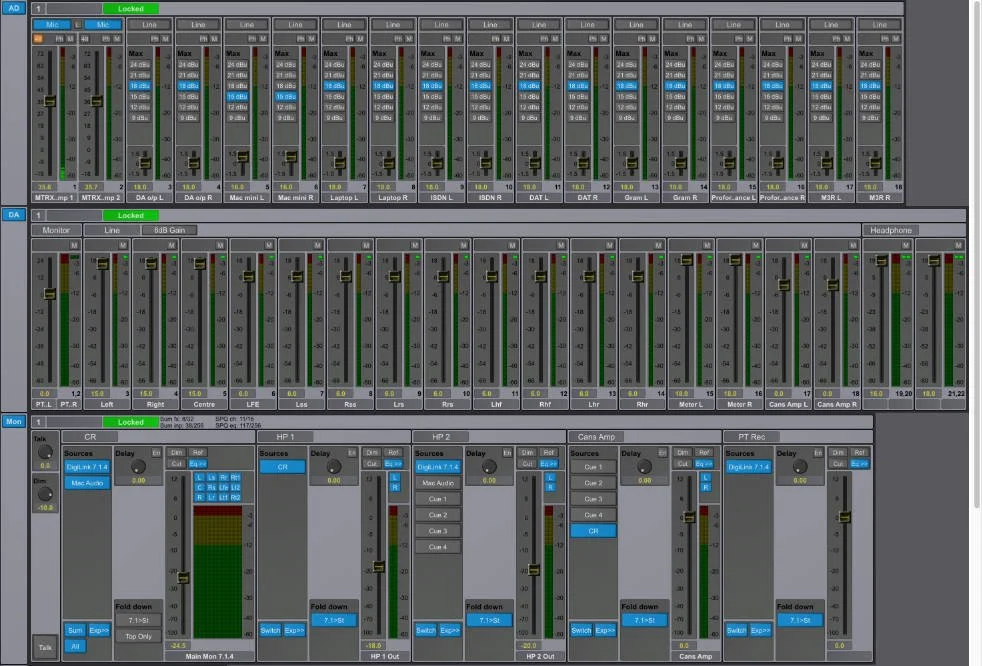982x666 pixels.
Task: Select the Cue 1 source in HP 2
Action: click(x=438, y=499)
